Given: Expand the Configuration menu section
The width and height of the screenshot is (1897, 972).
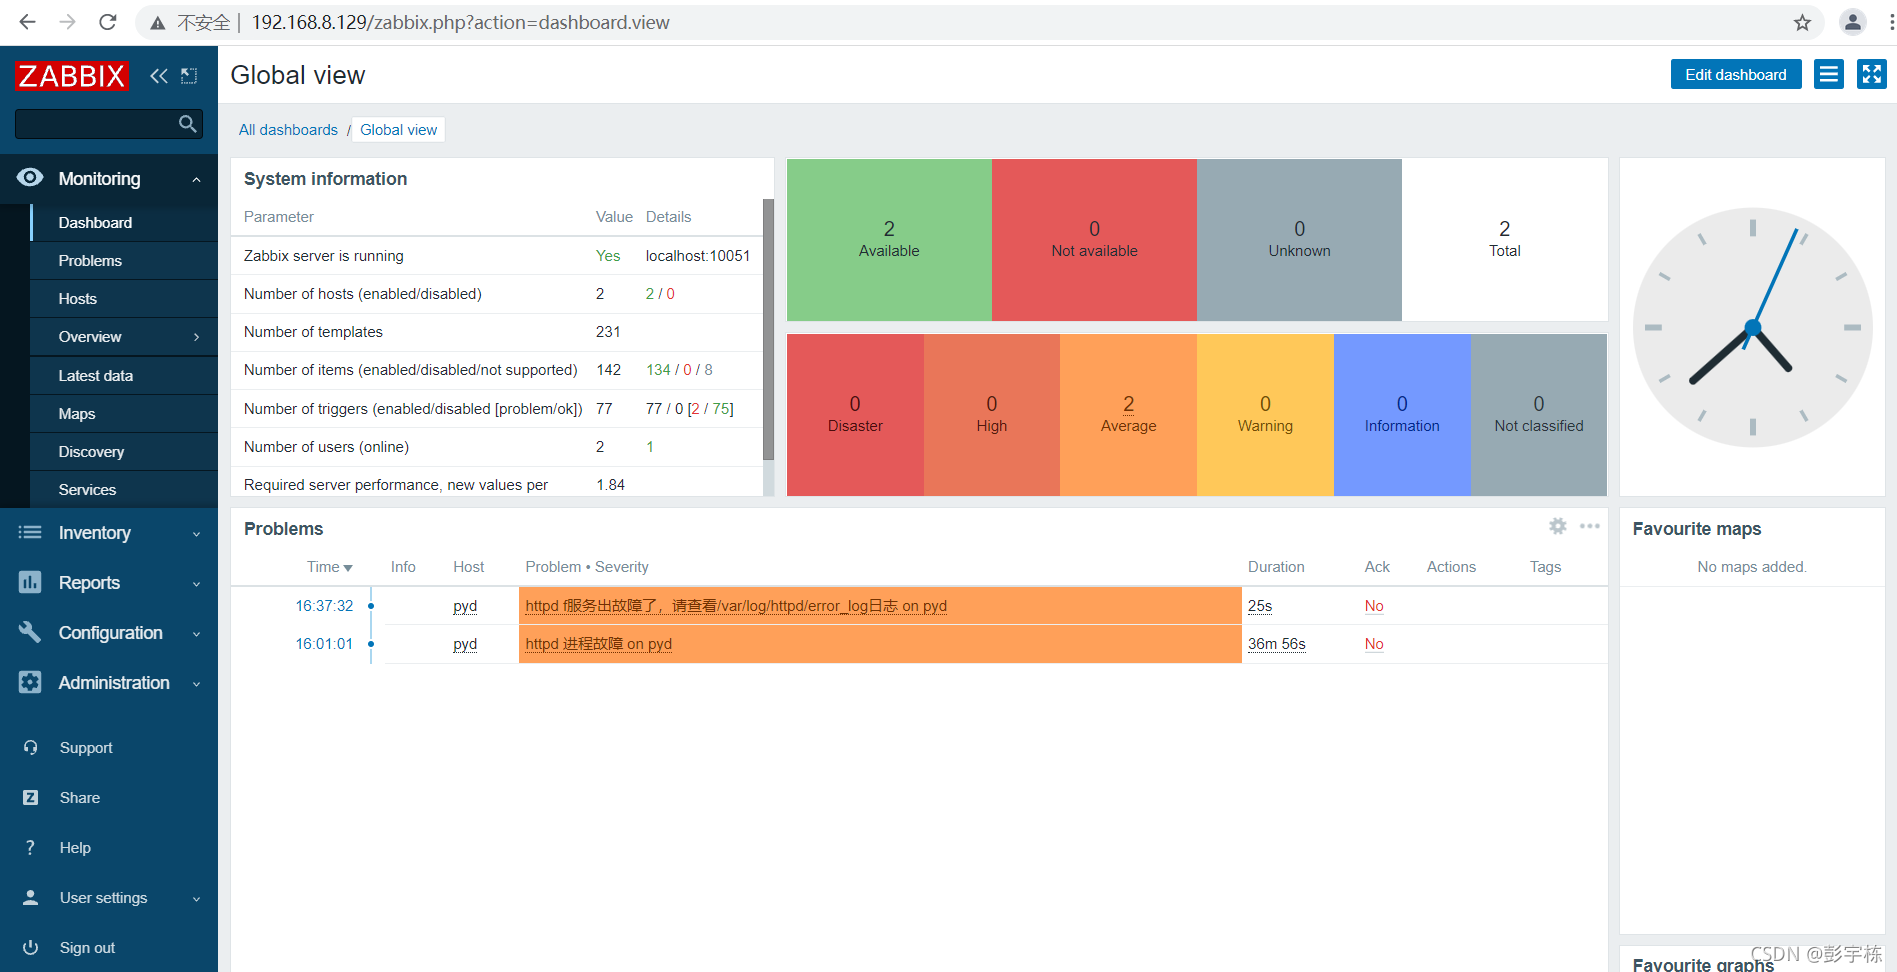Looking at the screenshot, I should 196,634.
